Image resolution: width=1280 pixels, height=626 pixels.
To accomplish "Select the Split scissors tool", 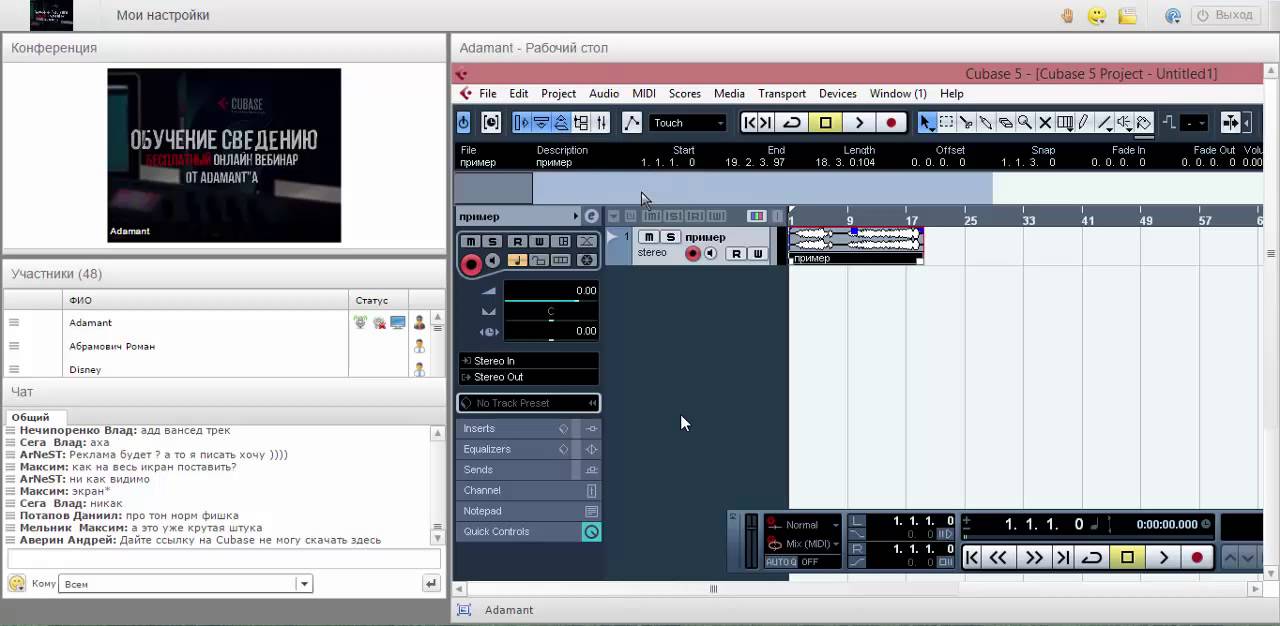I will 966,122.
